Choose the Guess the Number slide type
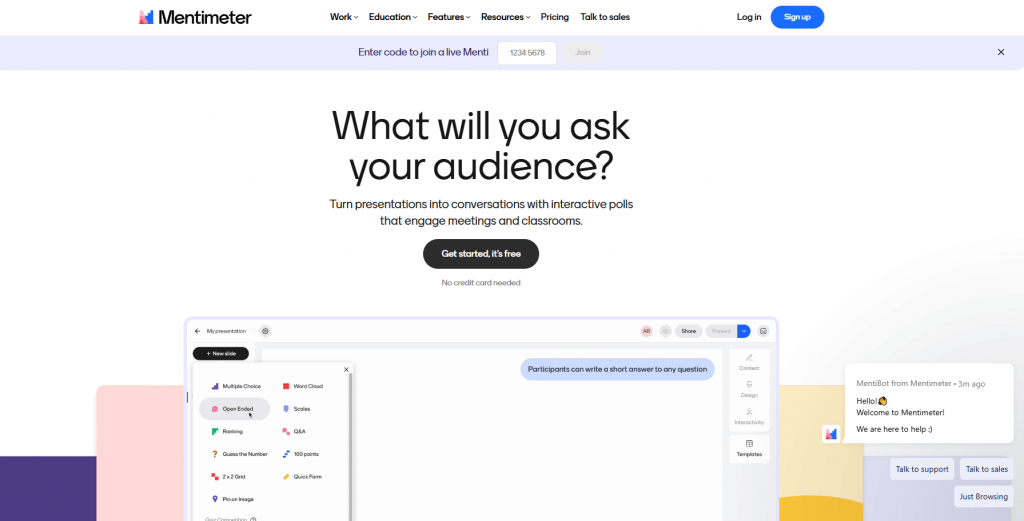The width and height of the screenshot is (1024, 521). 239,454
